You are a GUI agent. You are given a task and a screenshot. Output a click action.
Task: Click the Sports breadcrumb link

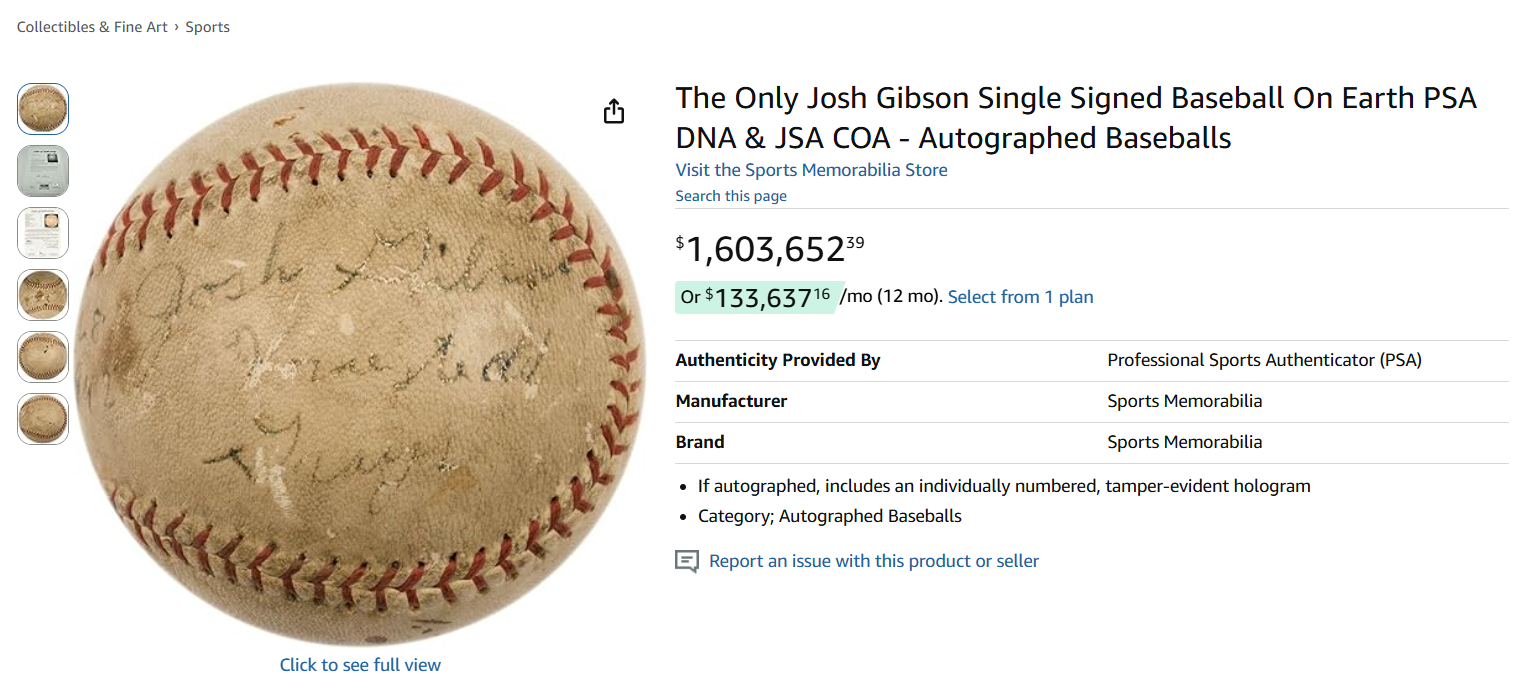point(207,27)
